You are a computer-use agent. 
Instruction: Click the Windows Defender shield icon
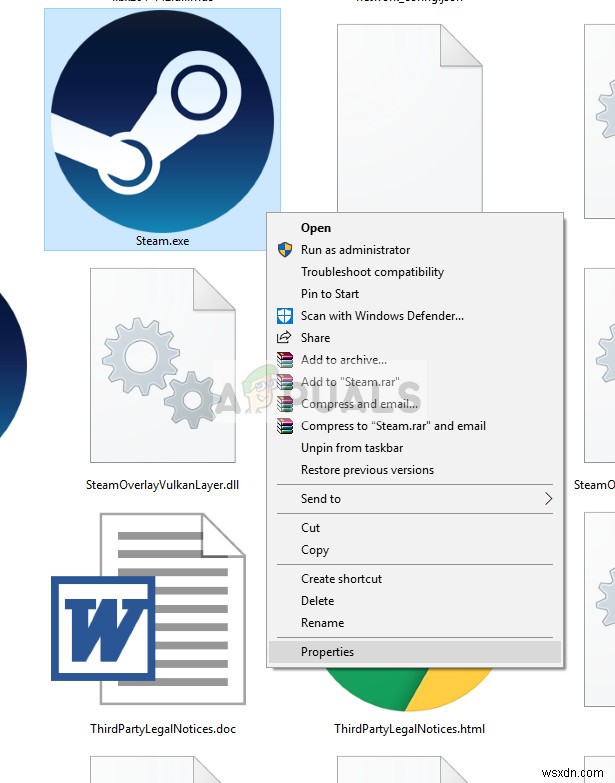285,316
